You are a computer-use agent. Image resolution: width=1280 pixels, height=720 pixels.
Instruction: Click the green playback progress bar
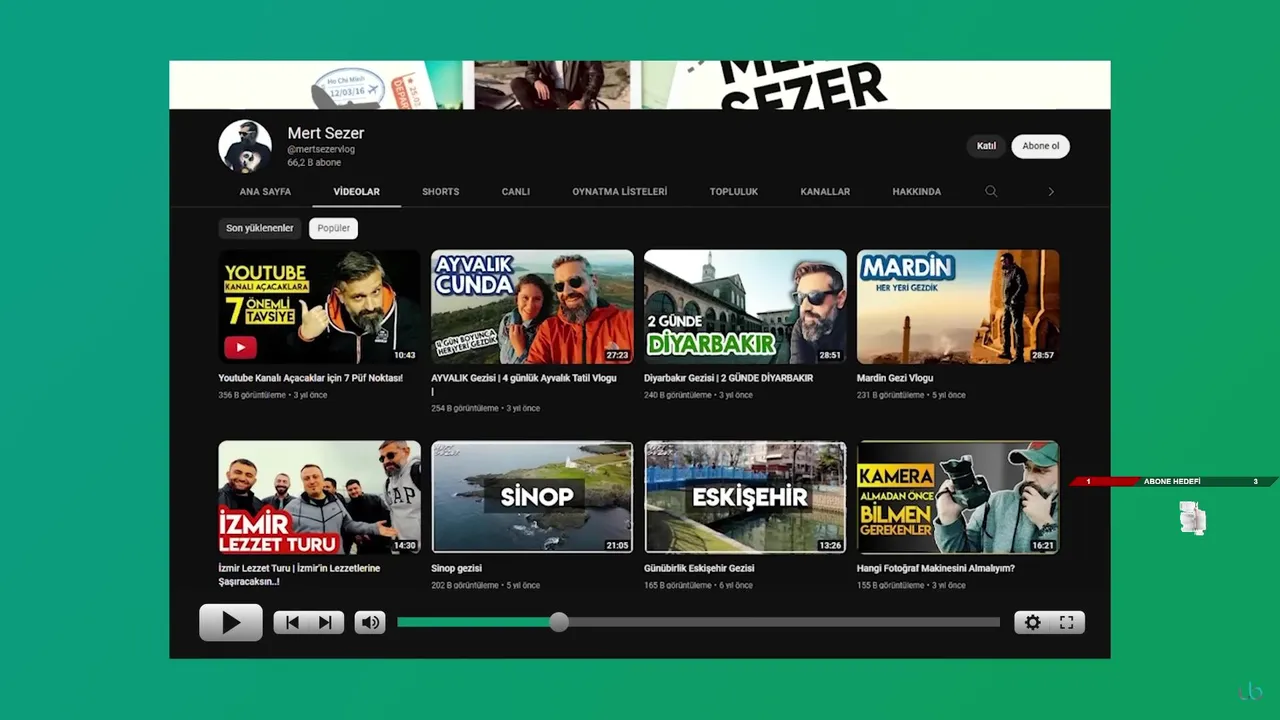[478, 622]
